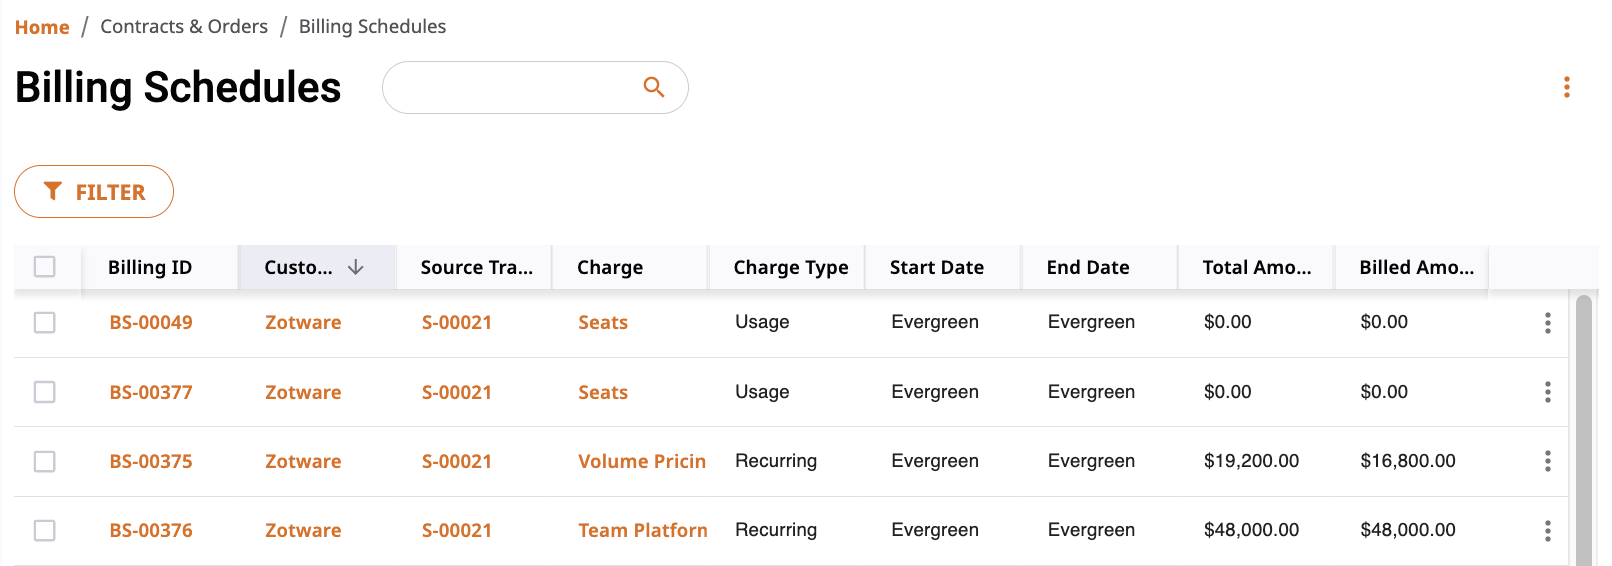Select the checkbox for BS-00377
The width and height of the screenshot is (1612, 566).
(x=44, y=392)
